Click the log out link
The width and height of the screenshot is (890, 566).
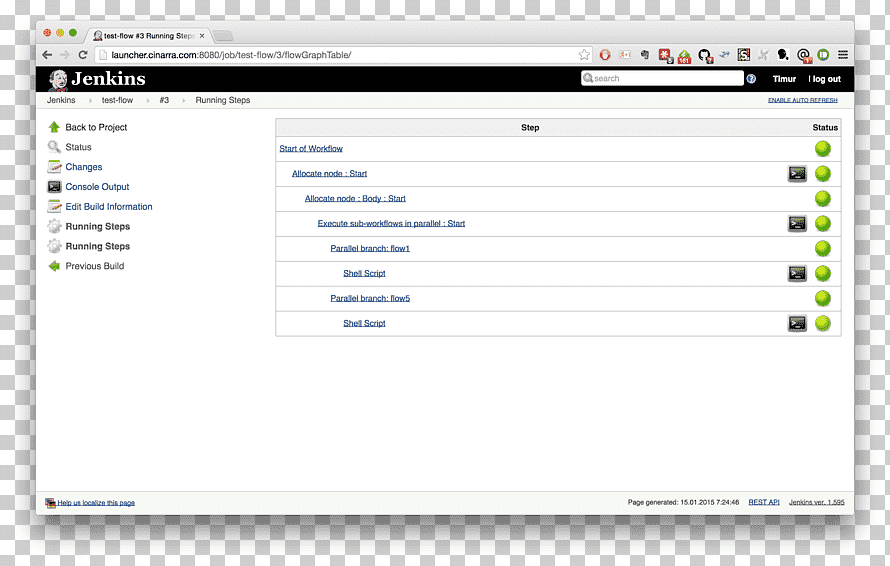[826, 79]
